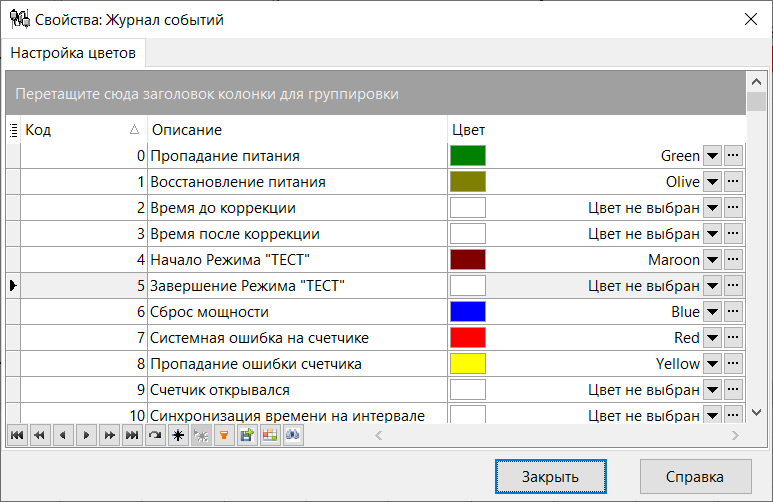The width and height of the screenshot is (773, 502).
Task: Open the Olive color dropdown
Action: click(x=712, y=182)
